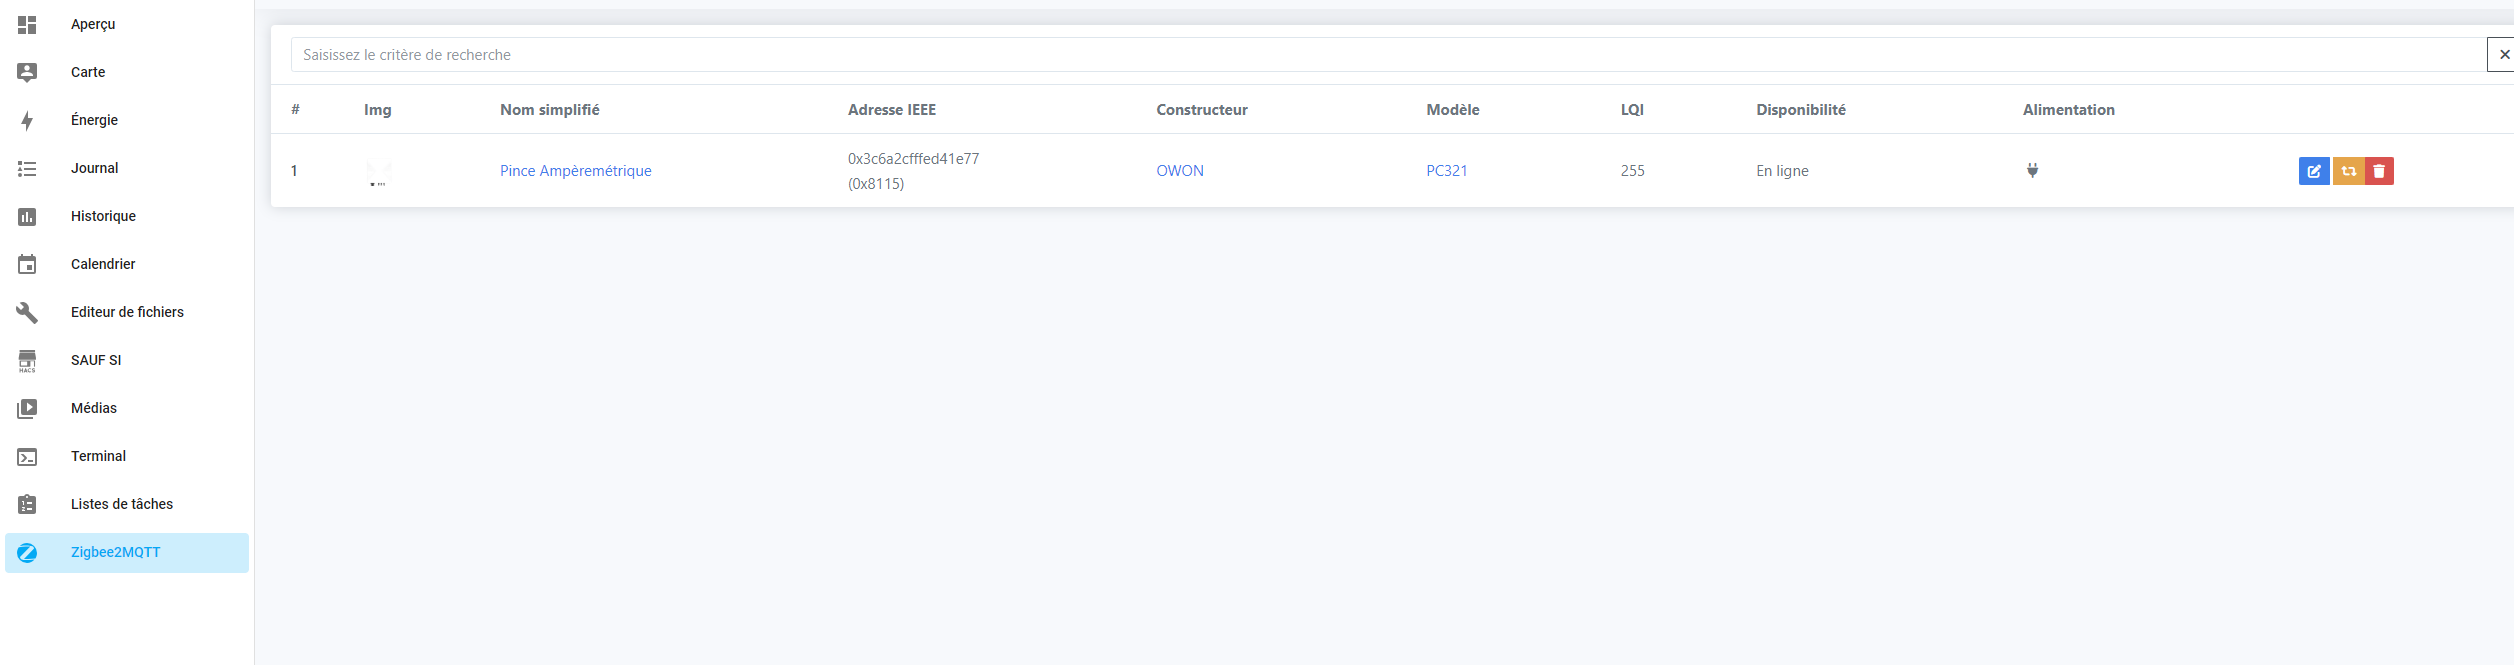
Task: Click the Énergie lightning bolt icon
Action: (x=27, y=120)
